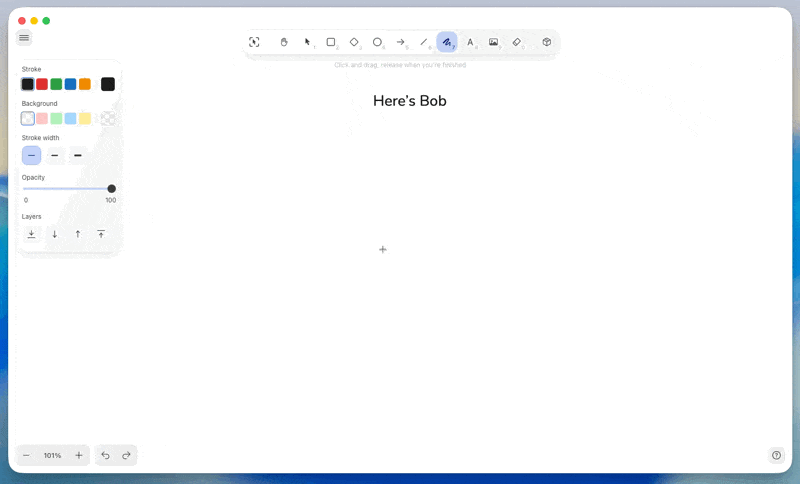Select the Hand pan tool
The width and height of the screenshot is (800, 484).
click(284, 42)
